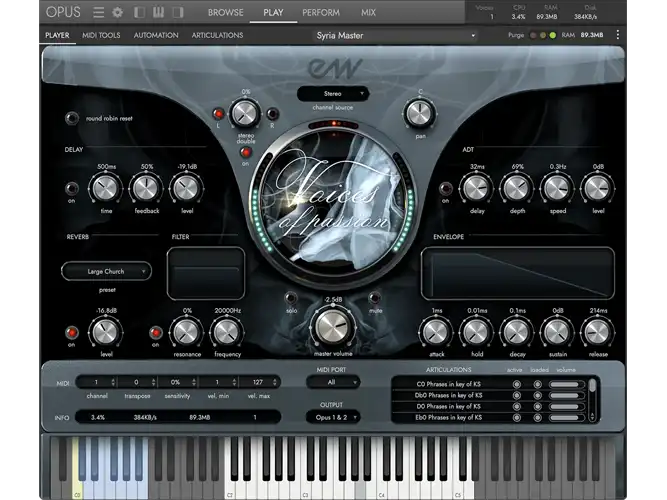Toggle the filter on switch
The height and width of the screenshot is (500, 667).
(156, 332)
